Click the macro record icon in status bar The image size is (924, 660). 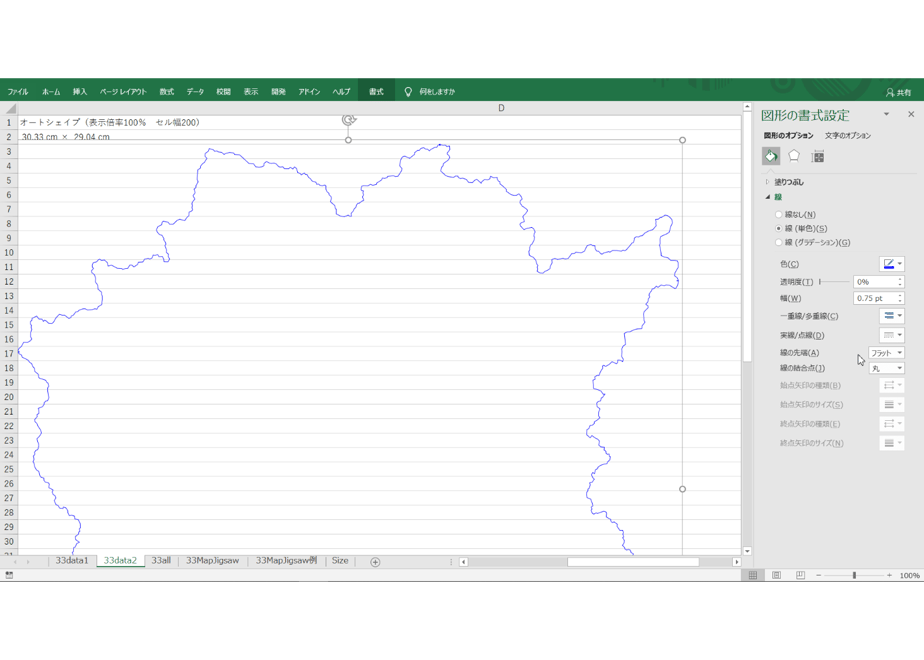pyautogui.click(x=9, y=575)
